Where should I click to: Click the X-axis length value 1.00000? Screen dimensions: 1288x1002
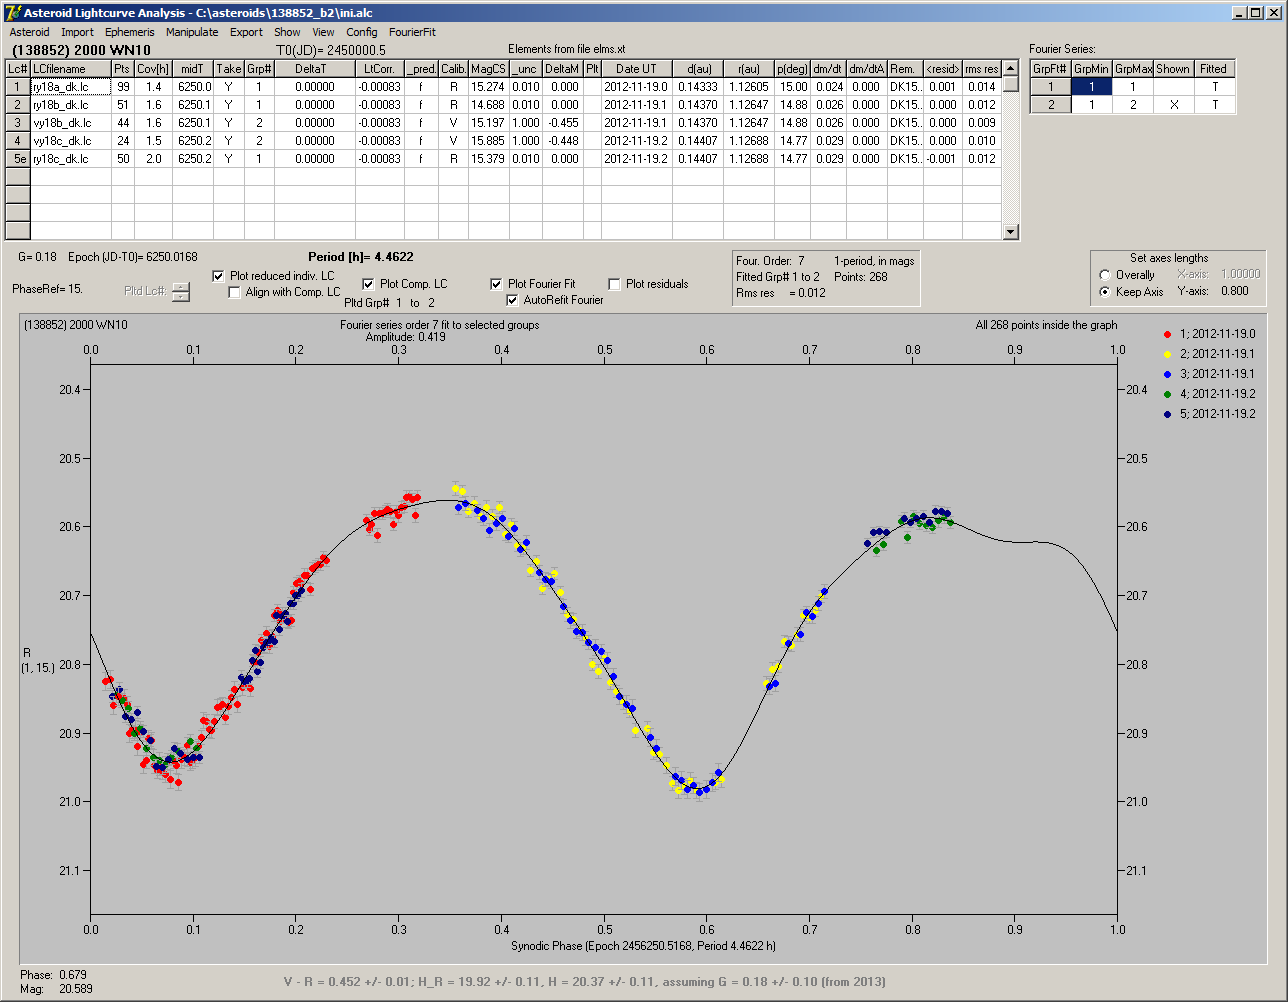(1240, 274)
